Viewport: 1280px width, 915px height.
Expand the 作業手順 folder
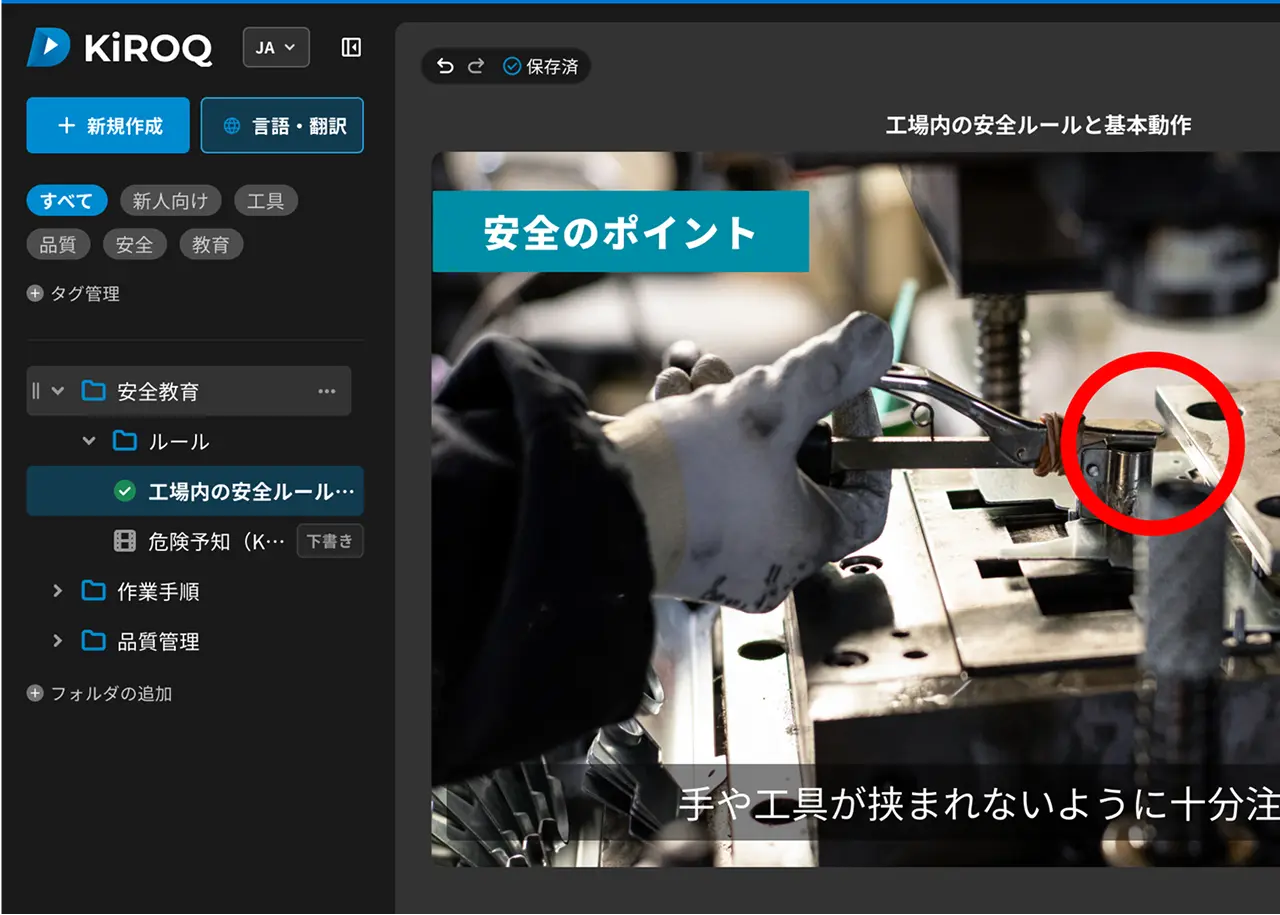58,591
